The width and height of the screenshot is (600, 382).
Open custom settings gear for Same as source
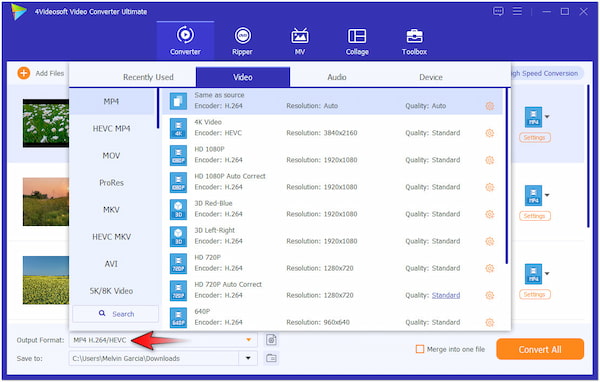[489, 106]
